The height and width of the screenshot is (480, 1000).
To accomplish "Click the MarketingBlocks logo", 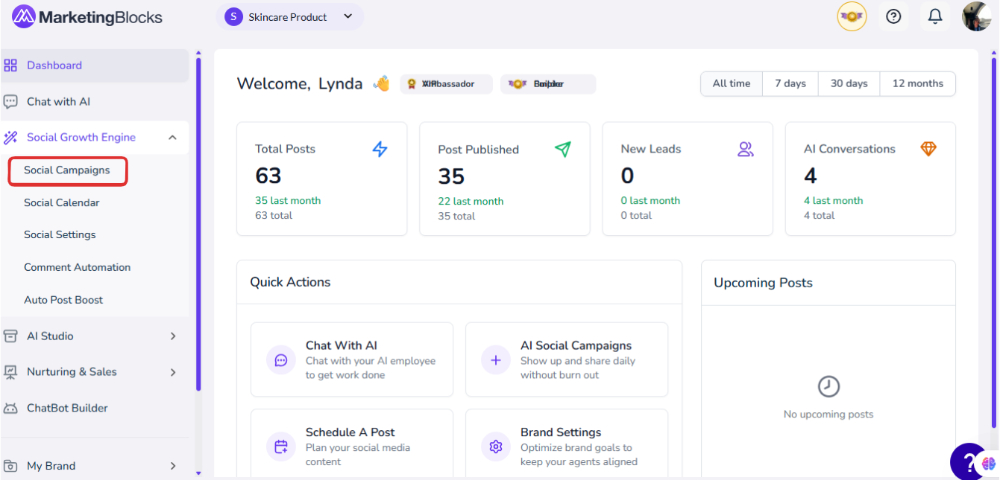I will [87, 17].
